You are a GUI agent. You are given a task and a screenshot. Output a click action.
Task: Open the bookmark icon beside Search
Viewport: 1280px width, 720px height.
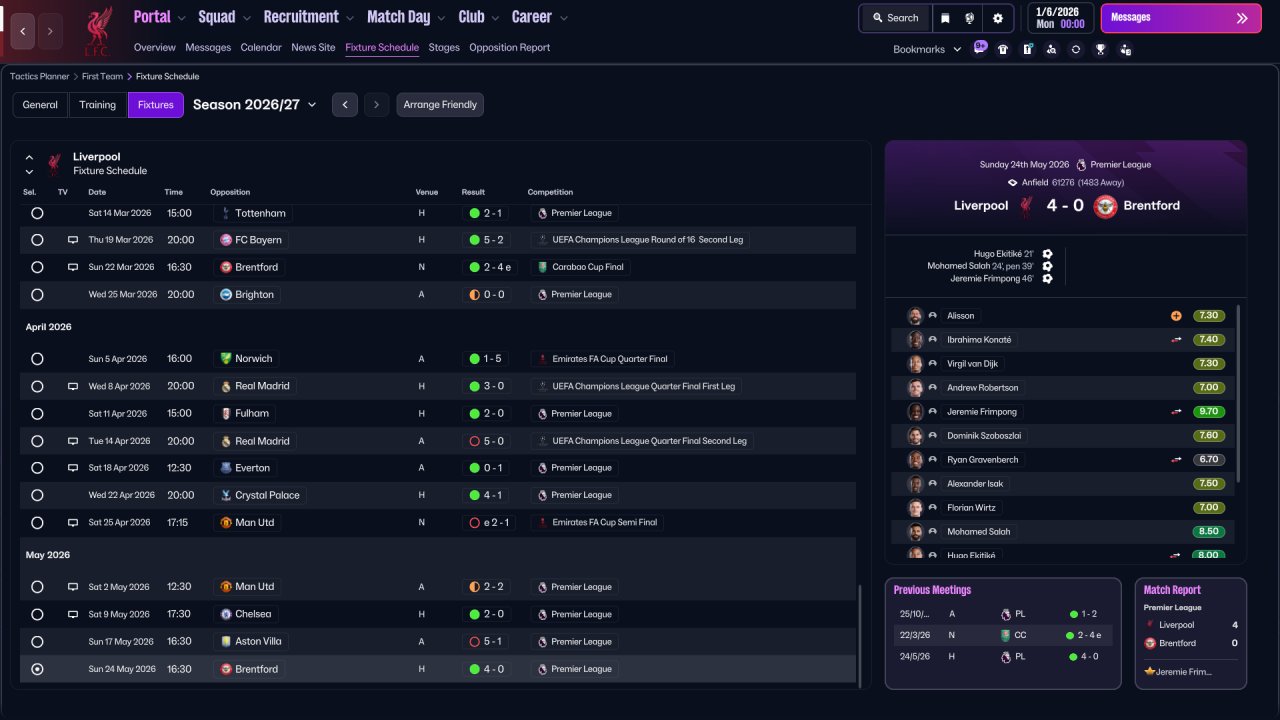[946, 18]
